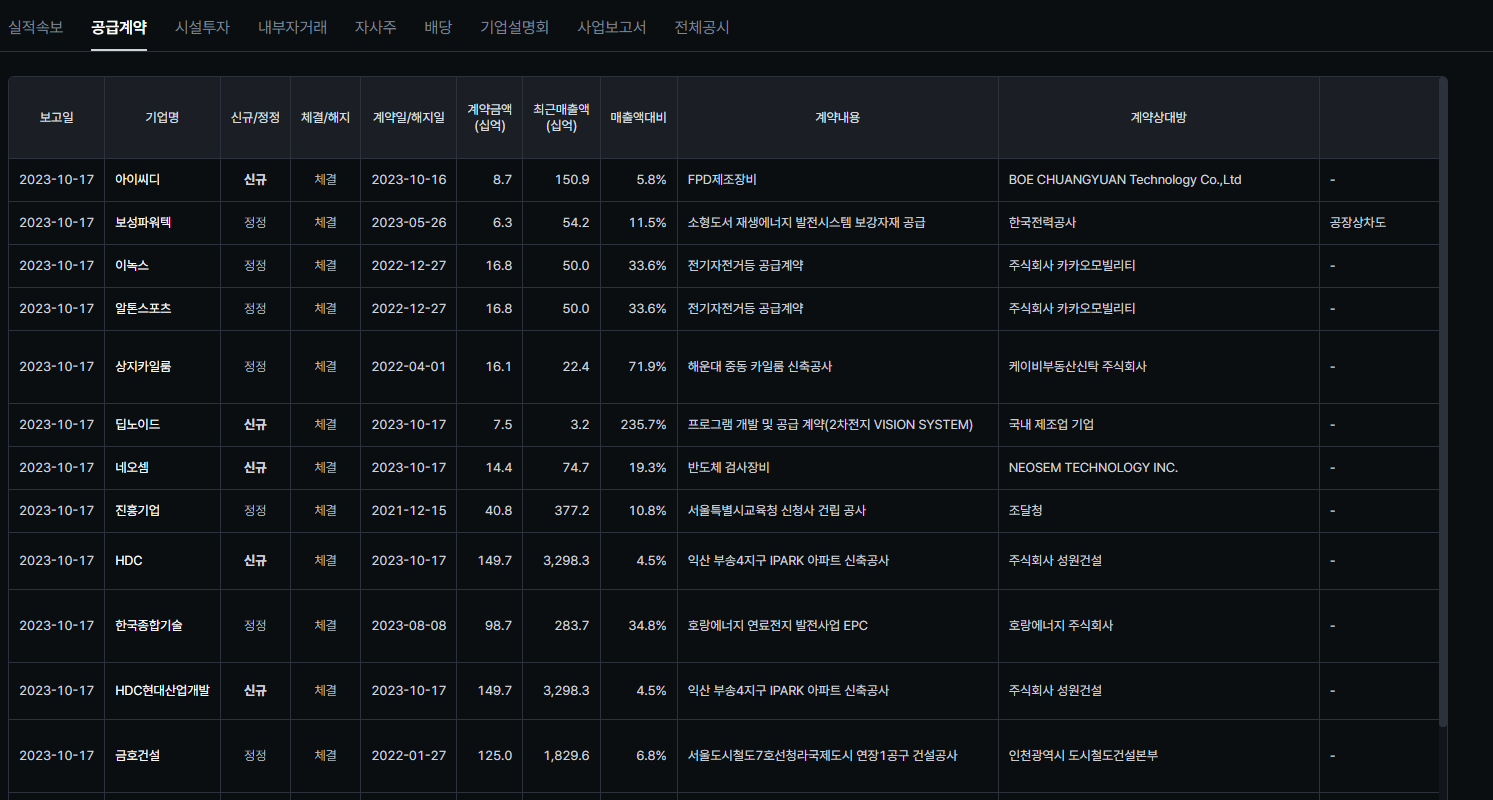Viewport: 1493px width, 800px height.
Task: Click the table's vertical scrollbar
Action: tap(1443, 402)
